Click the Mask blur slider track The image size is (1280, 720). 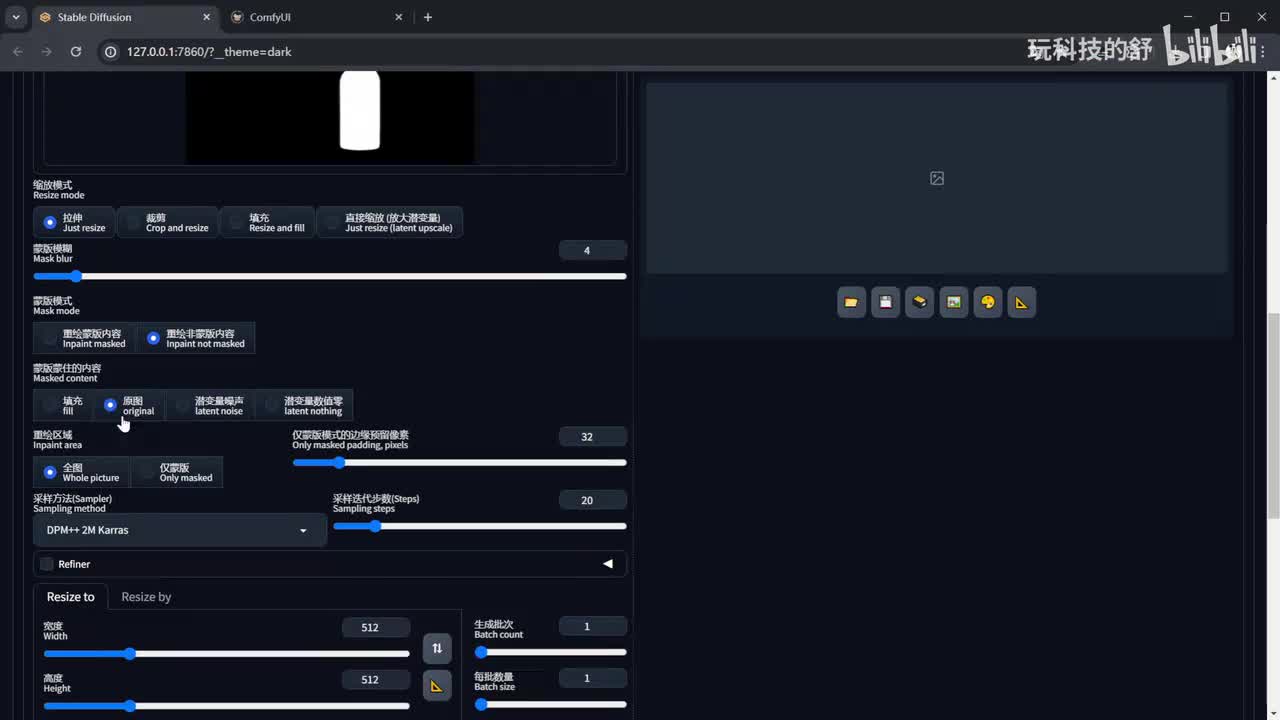click(x=330, y=276)
